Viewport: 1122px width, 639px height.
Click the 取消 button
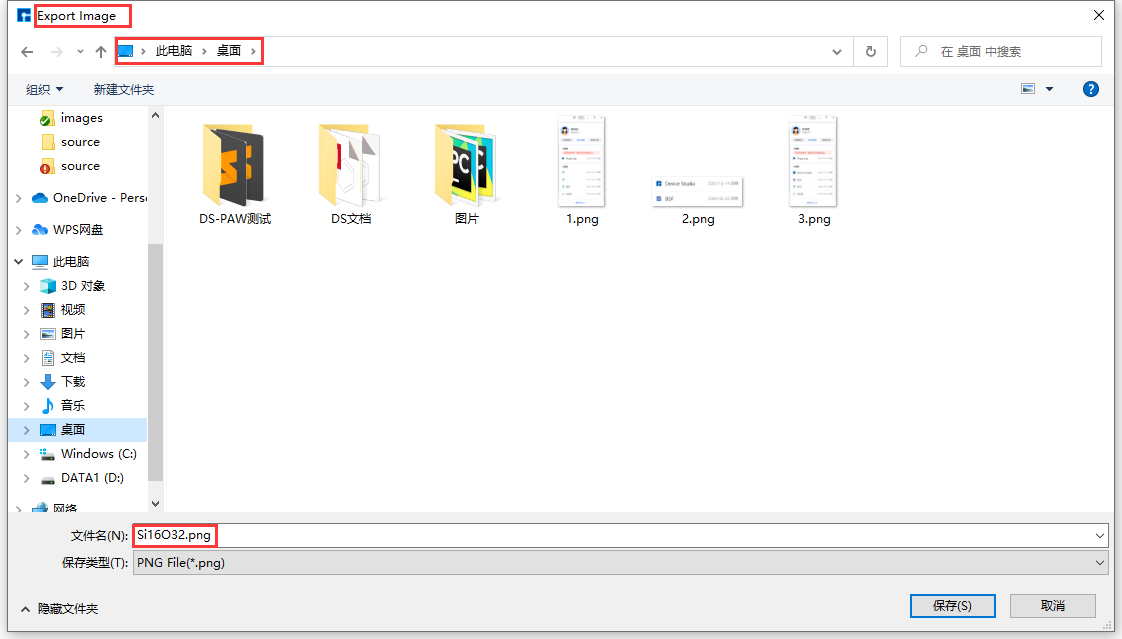(x=1053, y=605)
